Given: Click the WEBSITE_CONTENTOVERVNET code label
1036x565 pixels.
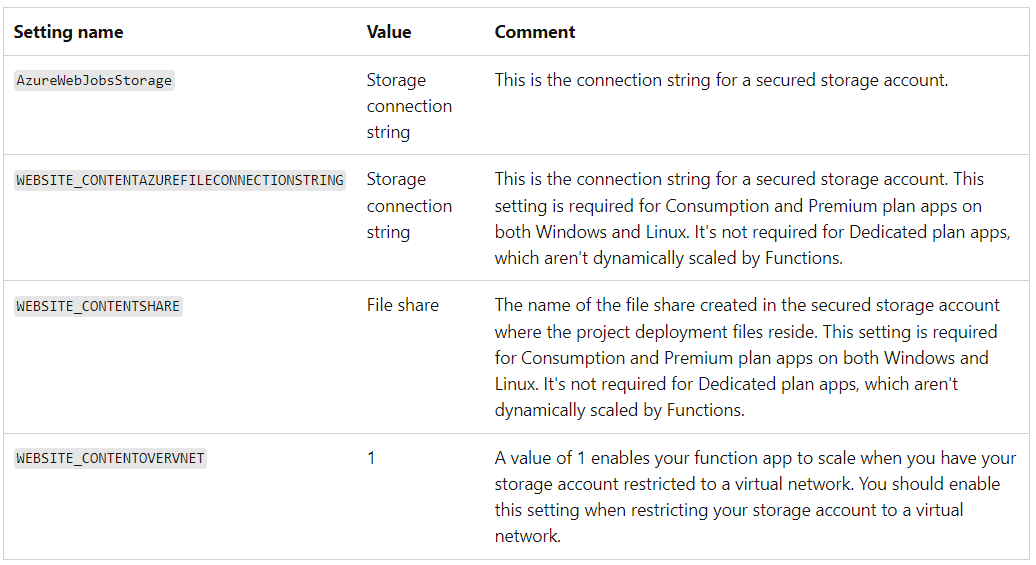Looking at the screenshot, I should click(x=110, y=458).
